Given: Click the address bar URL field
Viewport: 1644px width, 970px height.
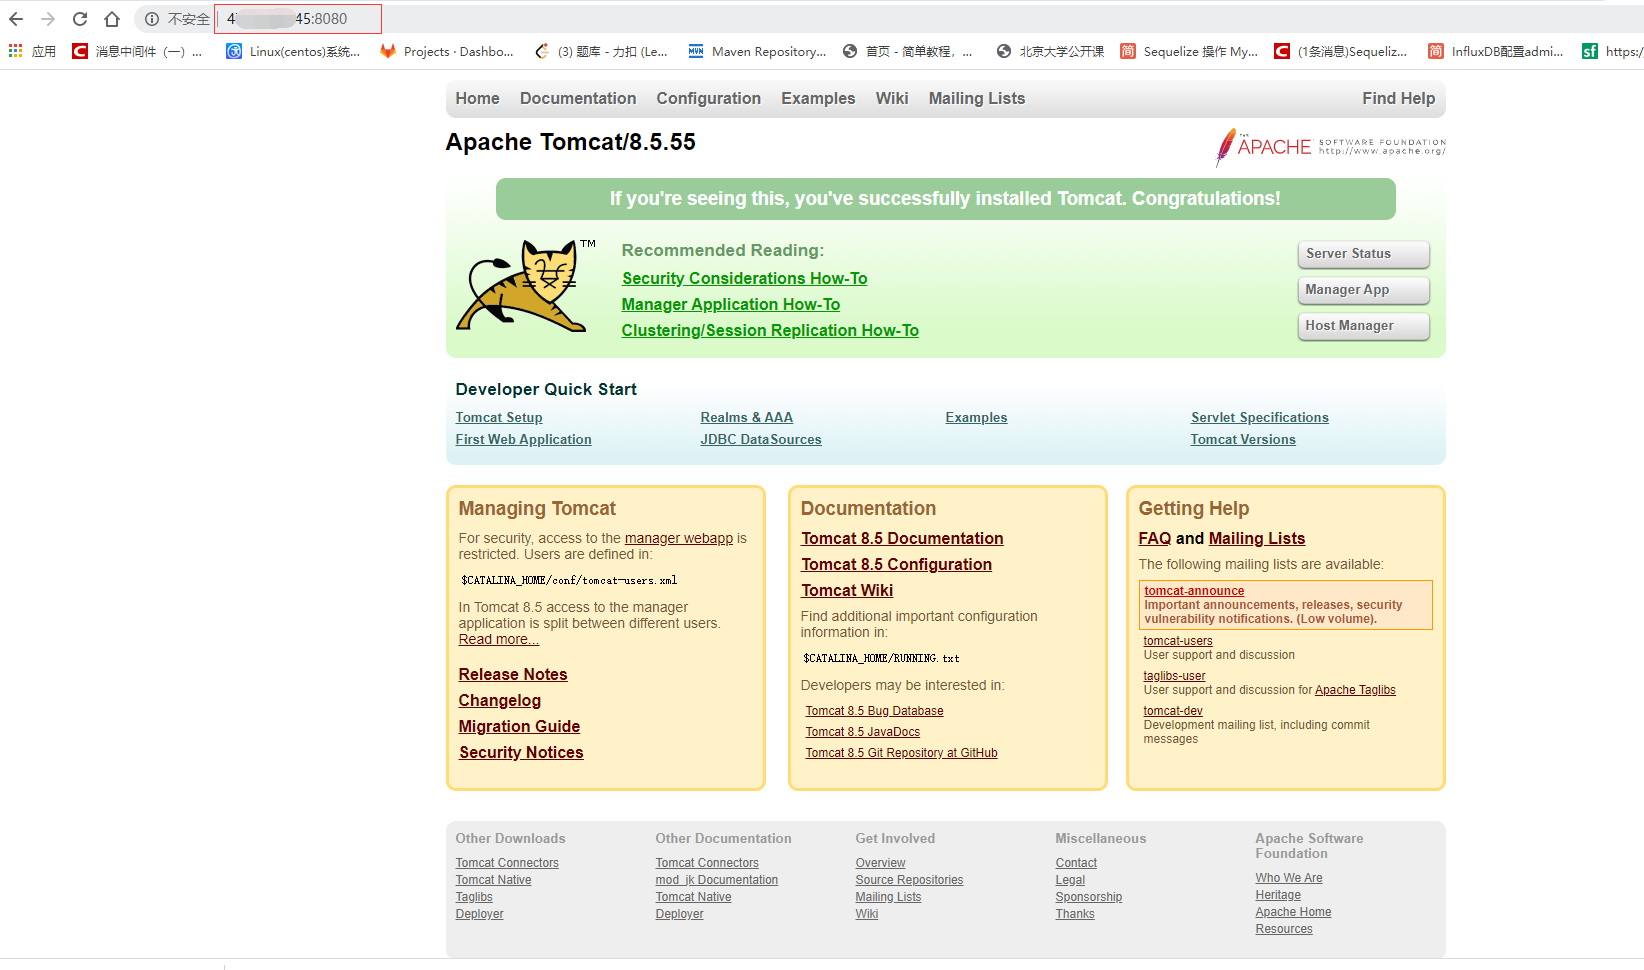Looking at the screenshot, I should point(298,19).
